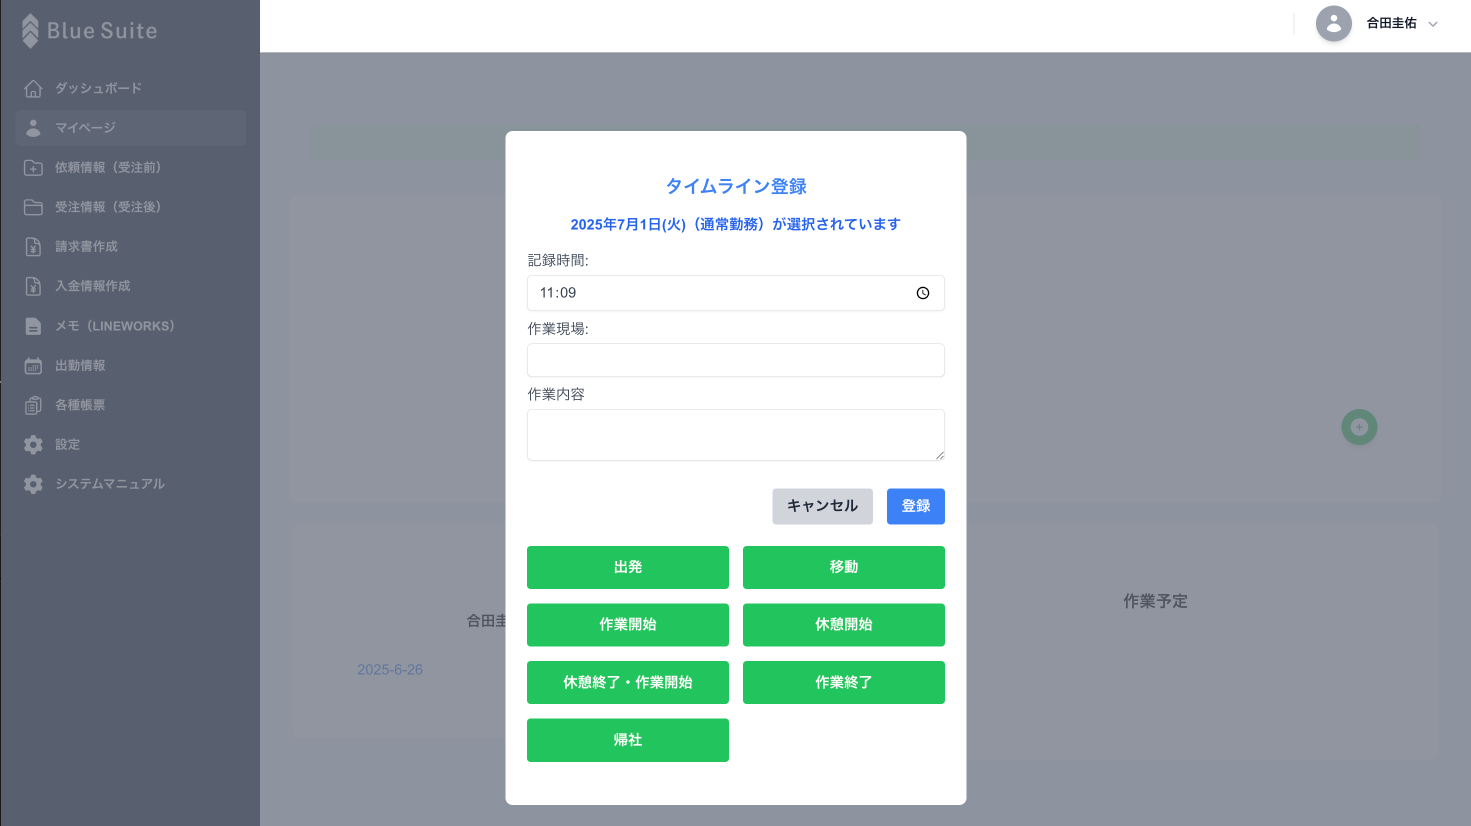Click the 各種帳票 clipboard icon
1471x826 pixels.
pyautogui.click(x=33, y=405)
